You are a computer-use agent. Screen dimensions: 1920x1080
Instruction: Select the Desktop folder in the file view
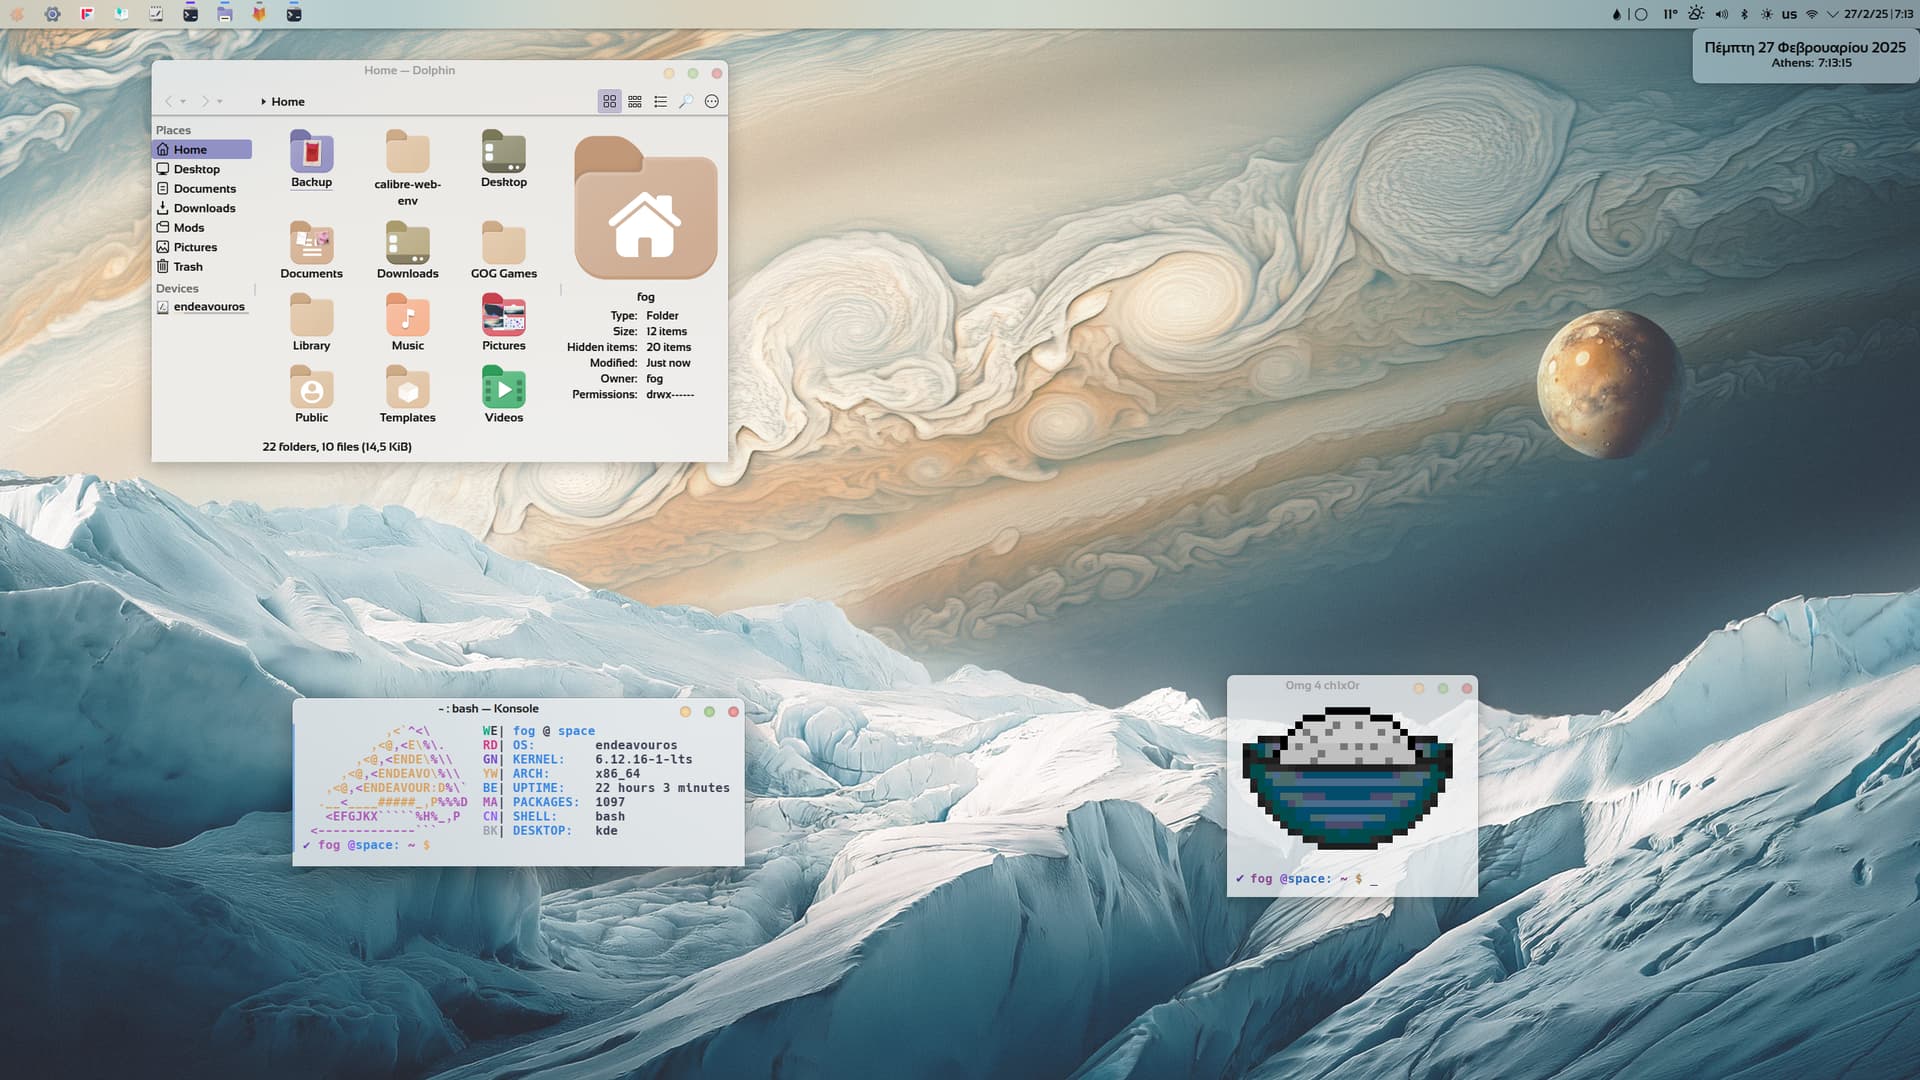(503, 152)
